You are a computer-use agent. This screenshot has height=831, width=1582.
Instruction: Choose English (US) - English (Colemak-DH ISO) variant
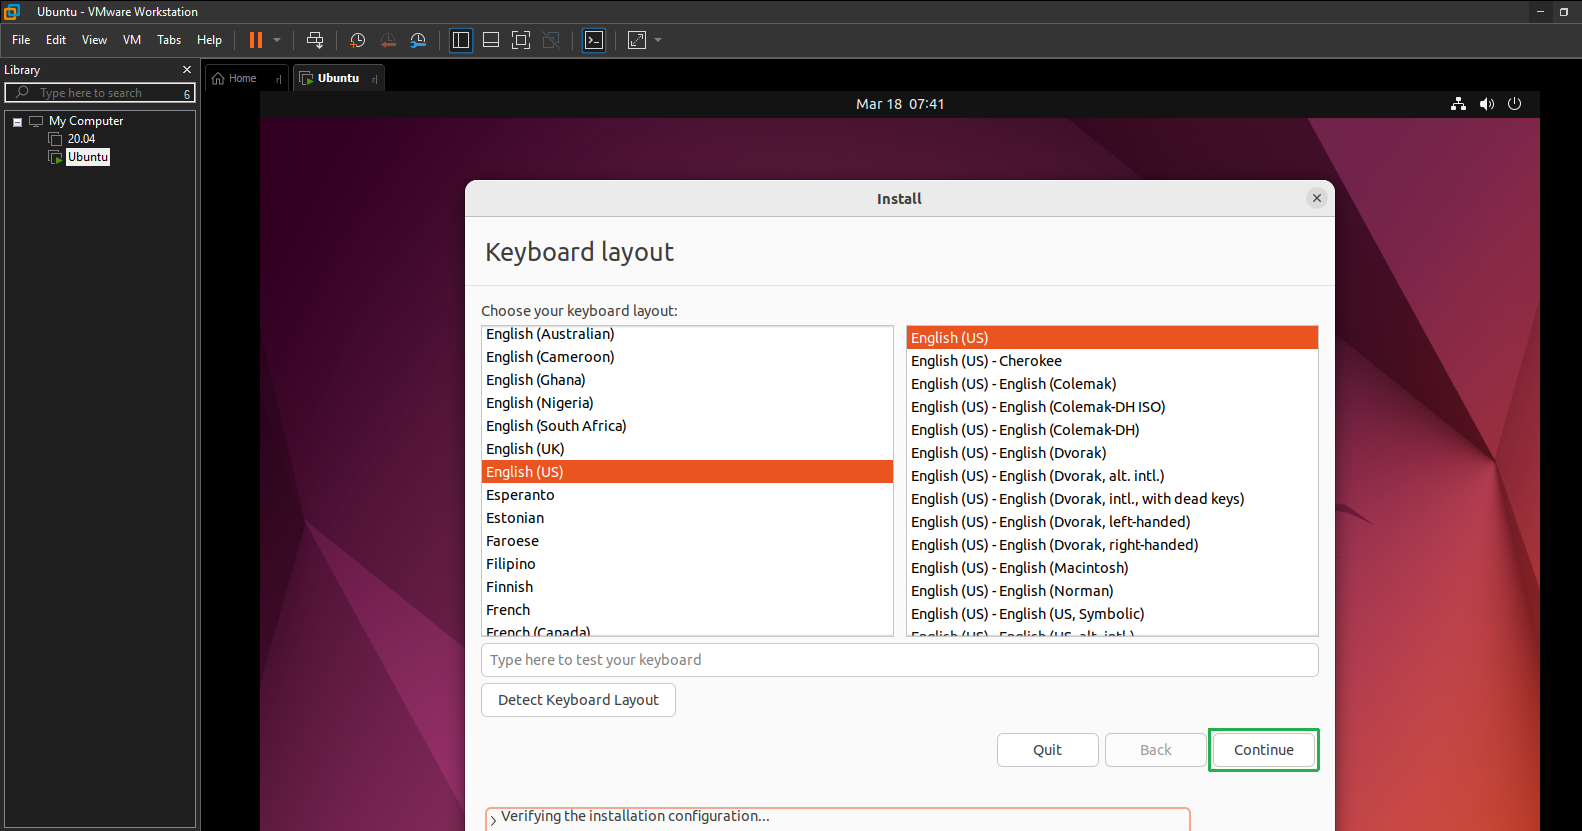1112,407
